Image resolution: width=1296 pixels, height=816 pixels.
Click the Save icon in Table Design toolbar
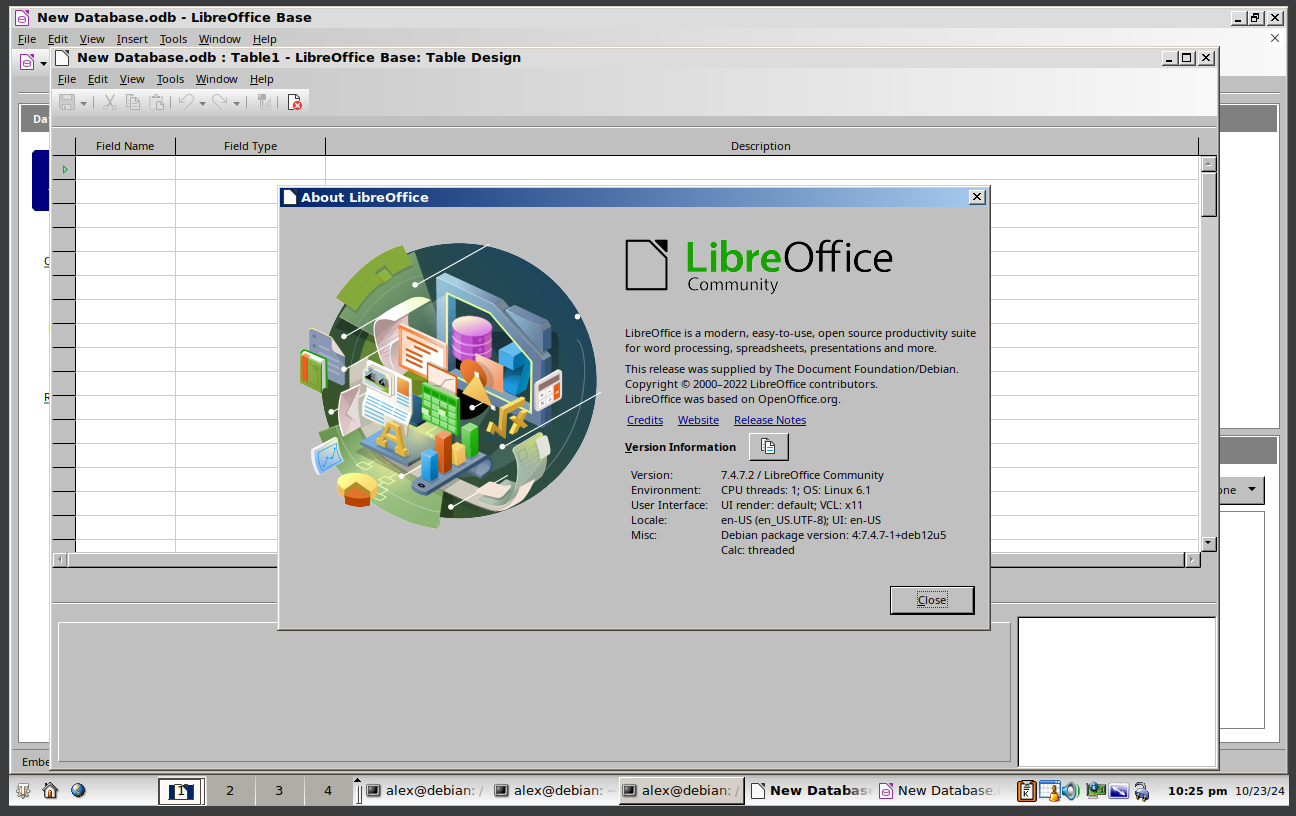point(67,102)
